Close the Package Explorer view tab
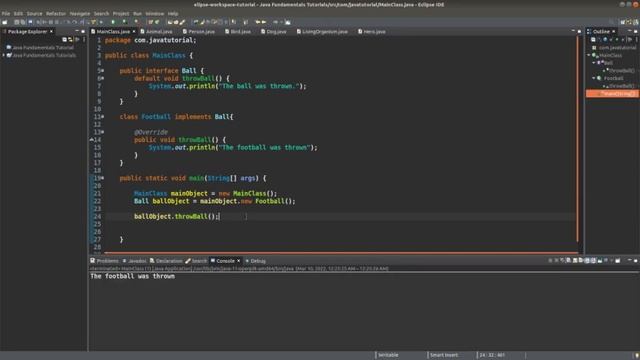The height and width of the screenshot is (360, 640). [51, 31]
